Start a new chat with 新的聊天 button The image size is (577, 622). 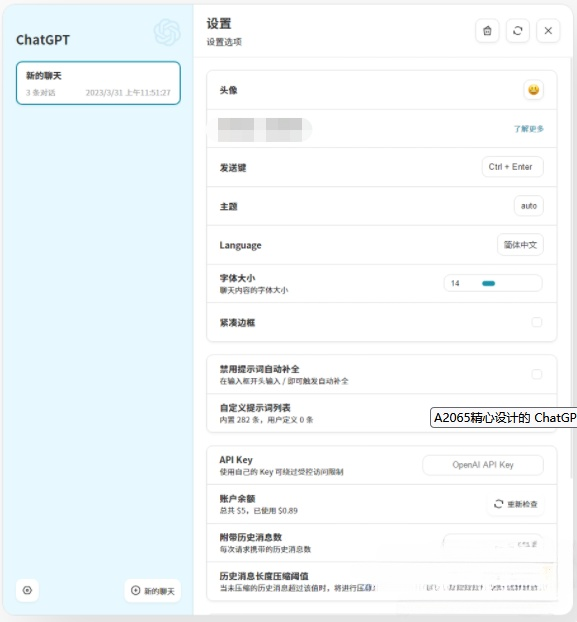[153, 591]
